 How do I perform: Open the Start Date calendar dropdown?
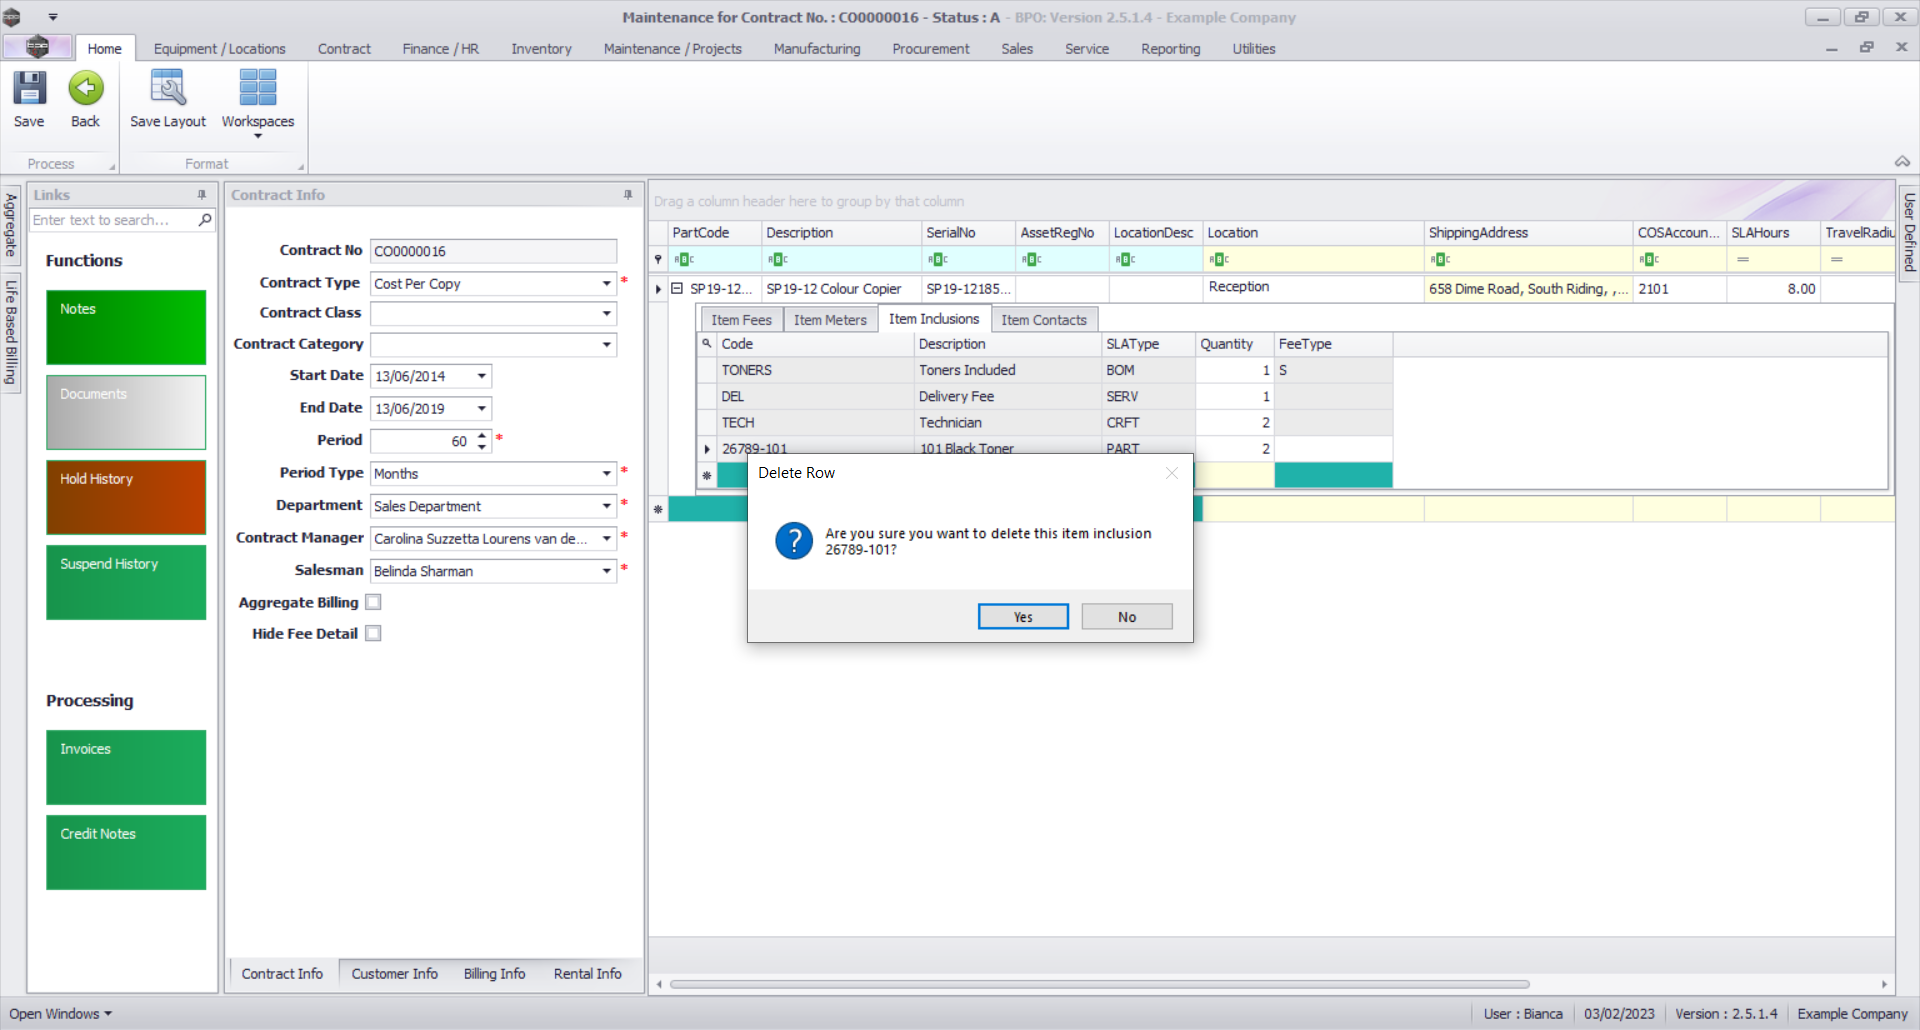(x=482, y=377)
